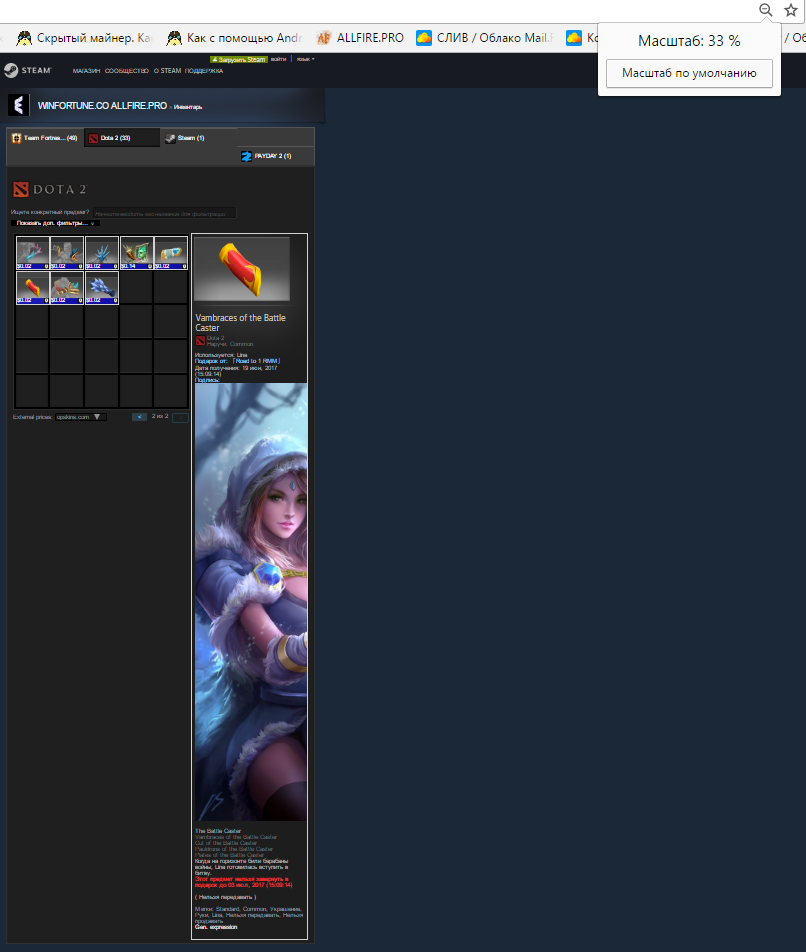Expand the язык language dropdown
The image size is (806, 952).
click(x=305, y=60)
